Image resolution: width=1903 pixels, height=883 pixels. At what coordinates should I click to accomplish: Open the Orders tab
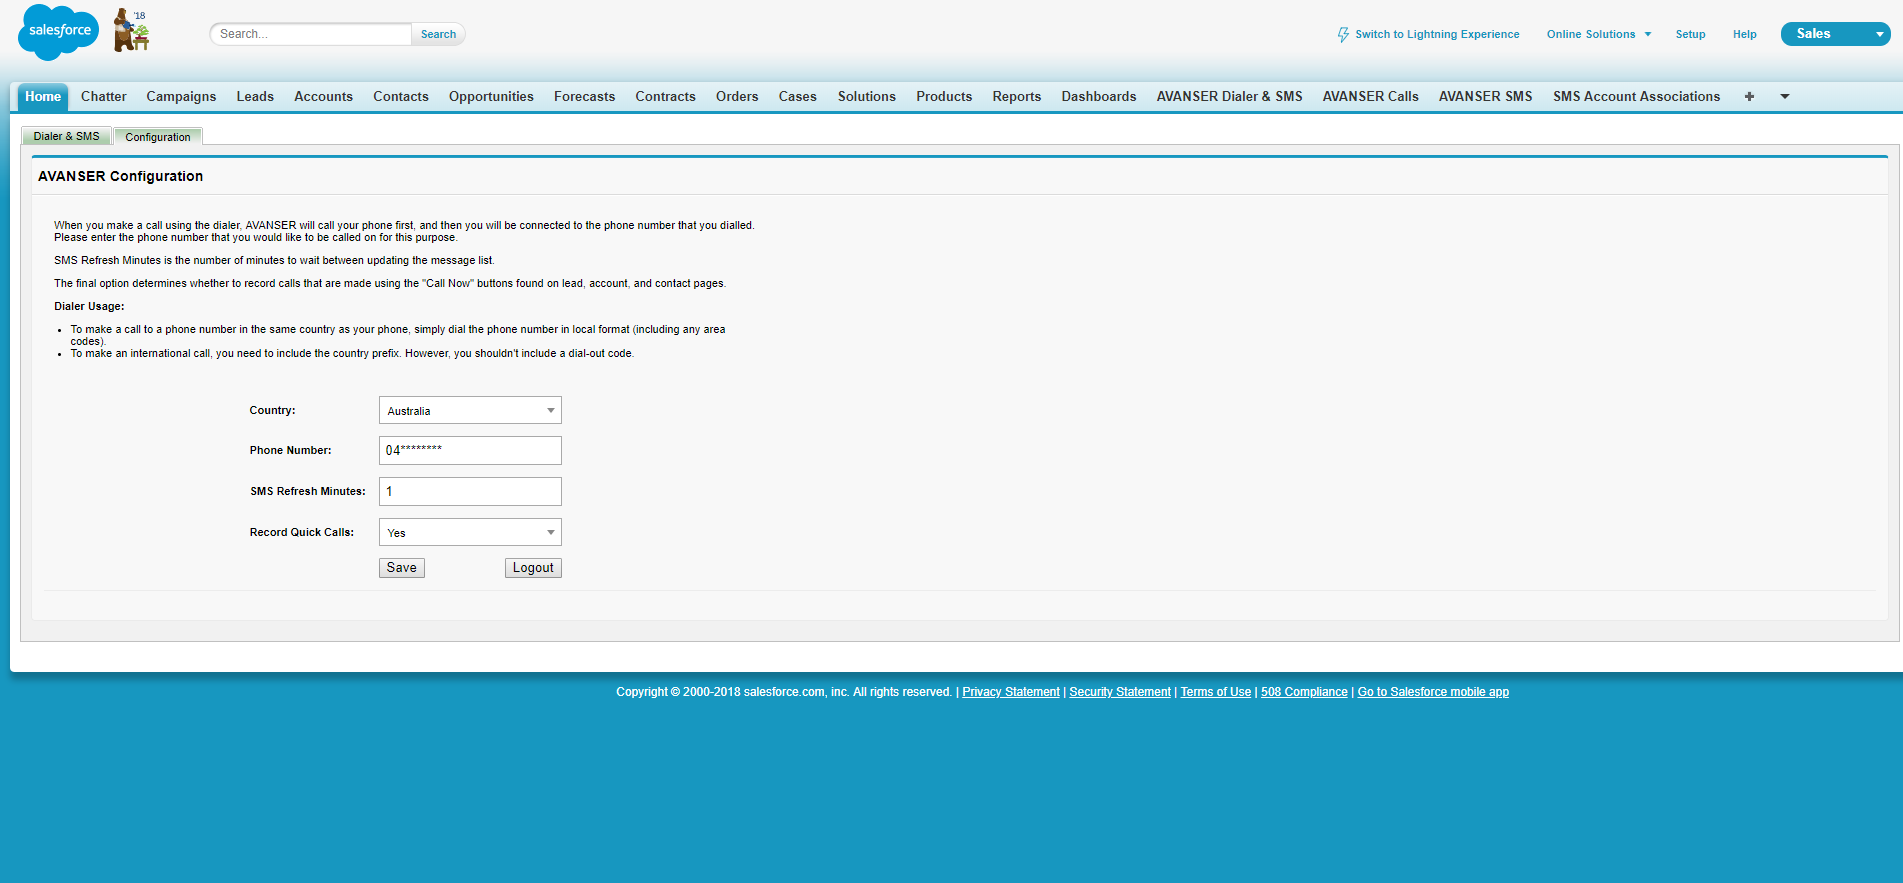(x=737, y=97)
